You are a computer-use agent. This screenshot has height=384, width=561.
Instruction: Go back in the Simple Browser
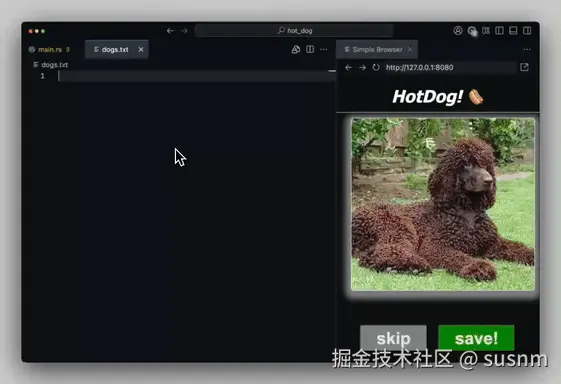coord(348,67)
